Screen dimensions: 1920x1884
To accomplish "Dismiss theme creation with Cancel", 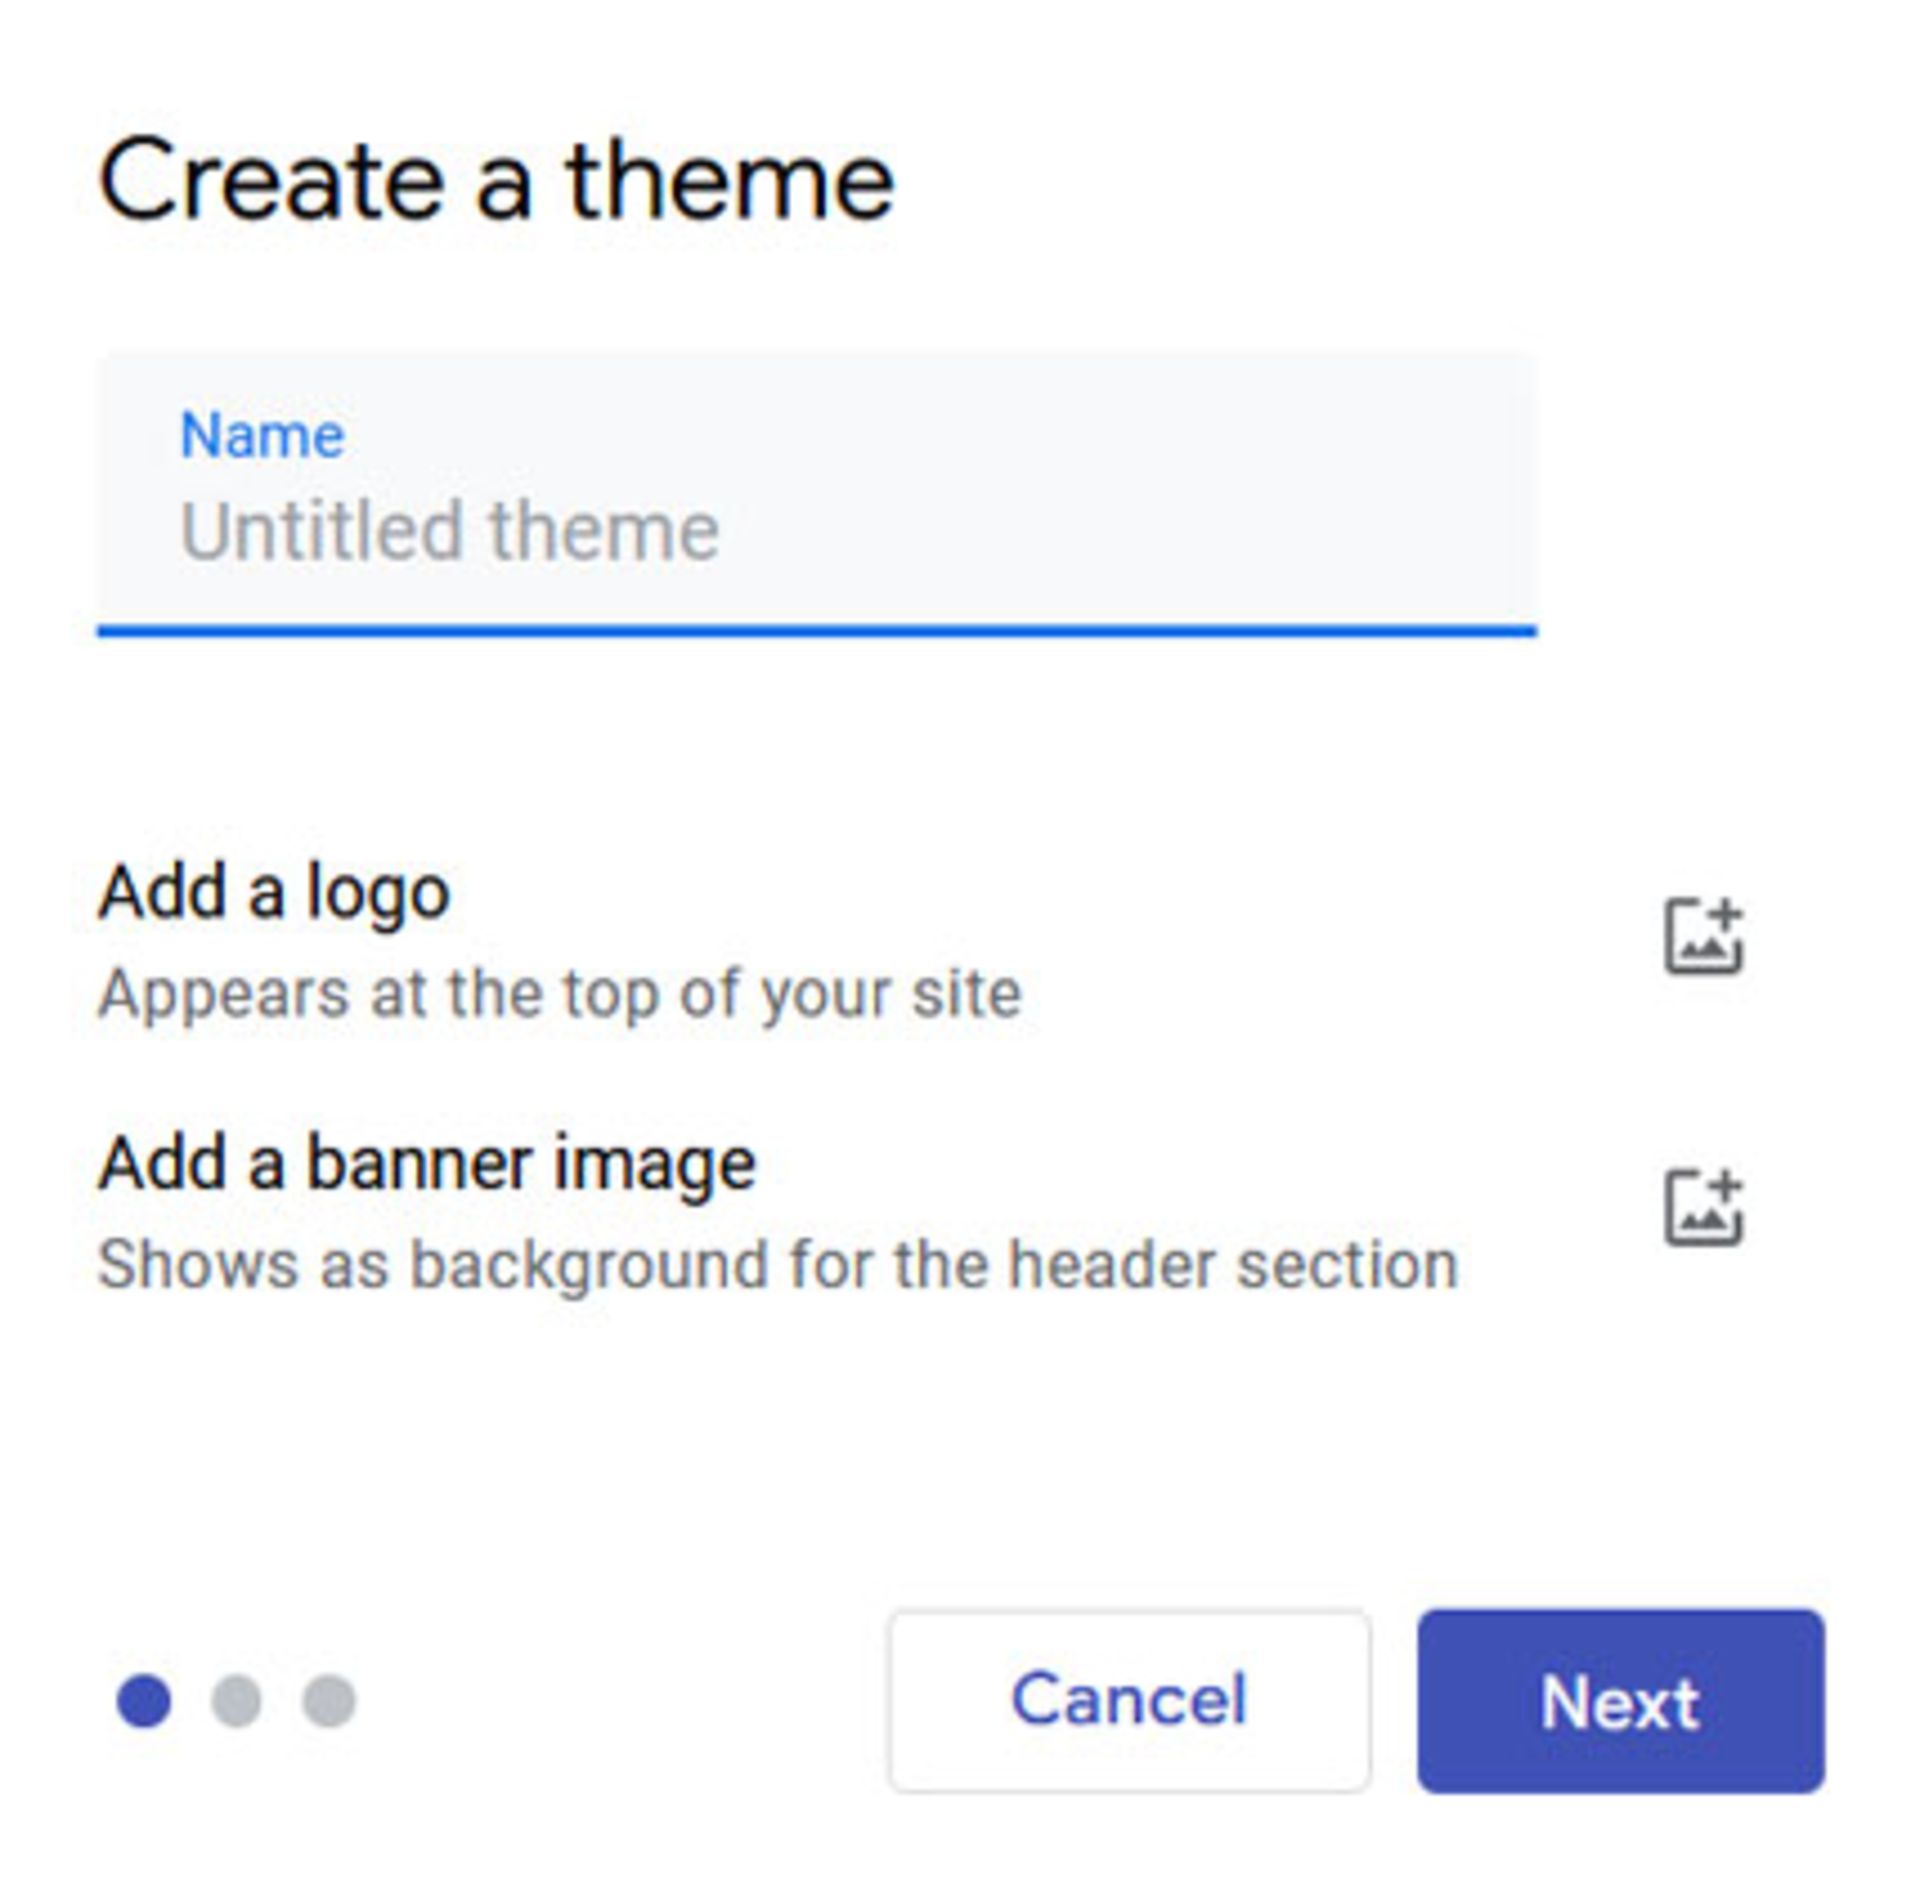I will coord(1129,1700).
